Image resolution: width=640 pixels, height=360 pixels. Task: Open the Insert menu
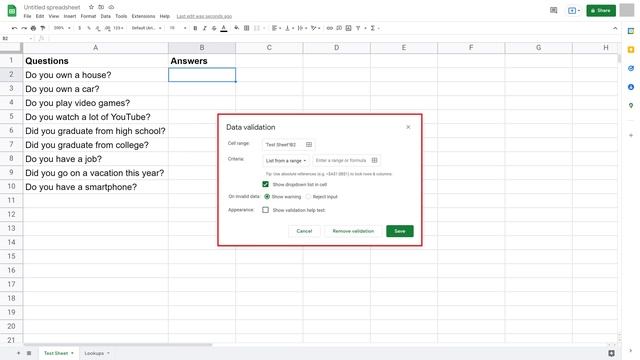pyautogui.click(x=70, y=16)
